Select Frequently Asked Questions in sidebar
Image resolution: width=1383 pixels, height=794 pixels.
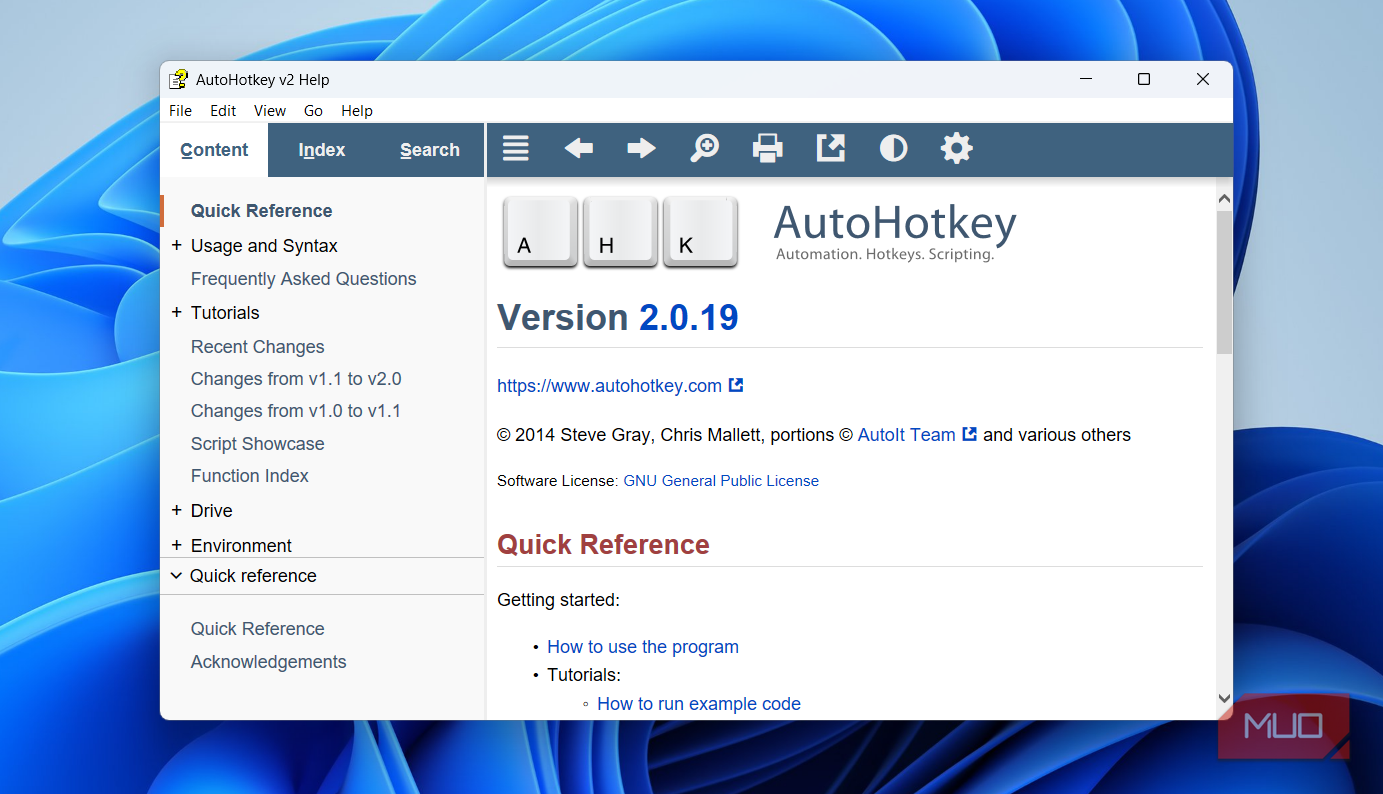303,279
